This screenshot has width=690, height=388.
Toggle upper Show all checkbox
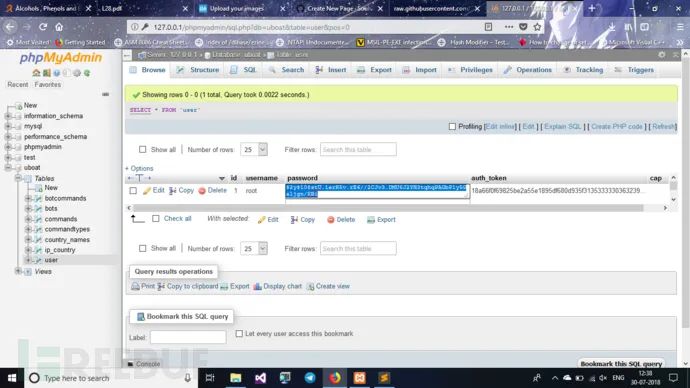[x=143, y=150]
